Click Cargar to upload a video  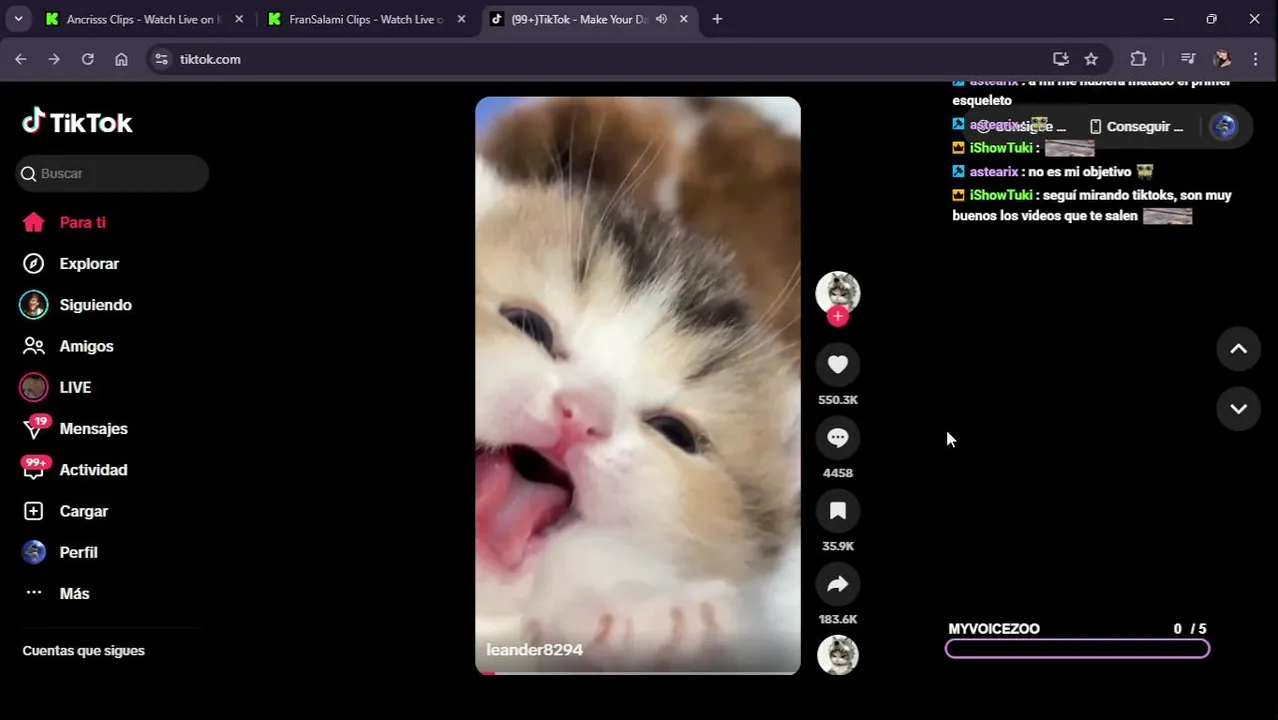click(83, 510)
